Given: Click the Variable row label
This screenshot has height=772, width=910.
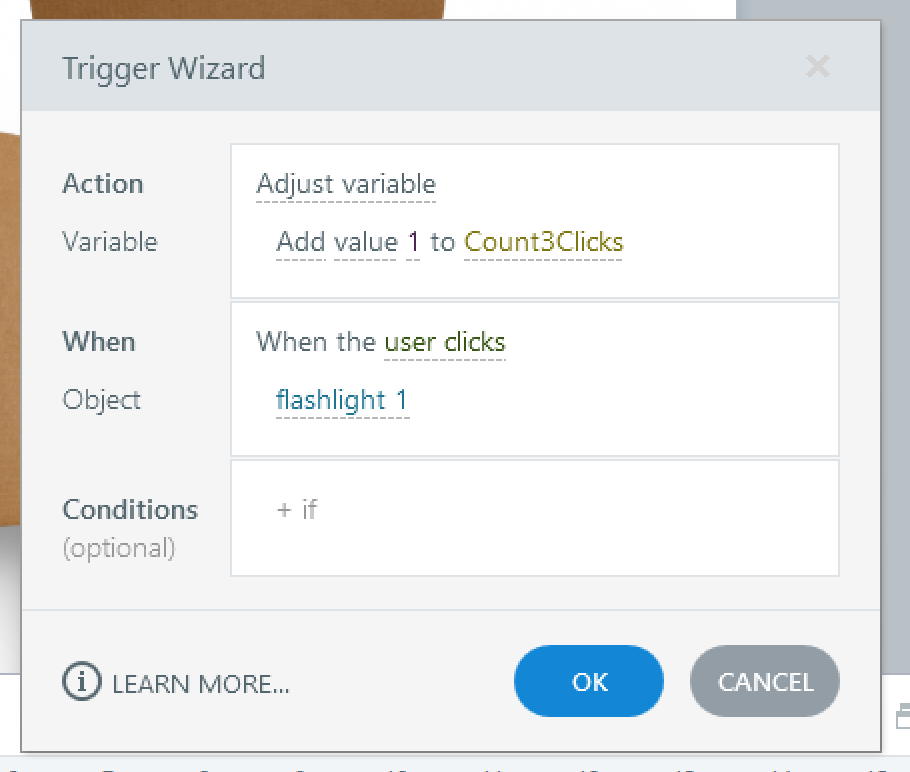Looking at the screenshot, I should click(x=110, y=242).
